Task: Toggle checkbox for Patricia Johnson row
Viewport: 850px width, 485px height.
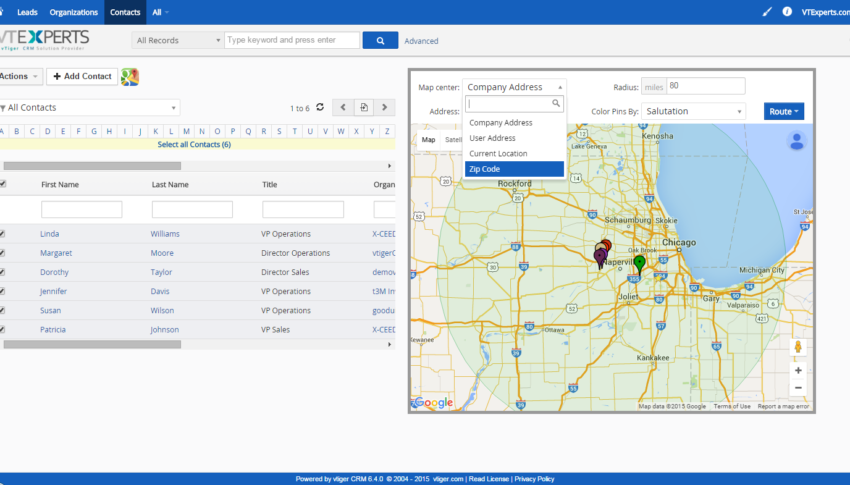Action: coord(2,329)
